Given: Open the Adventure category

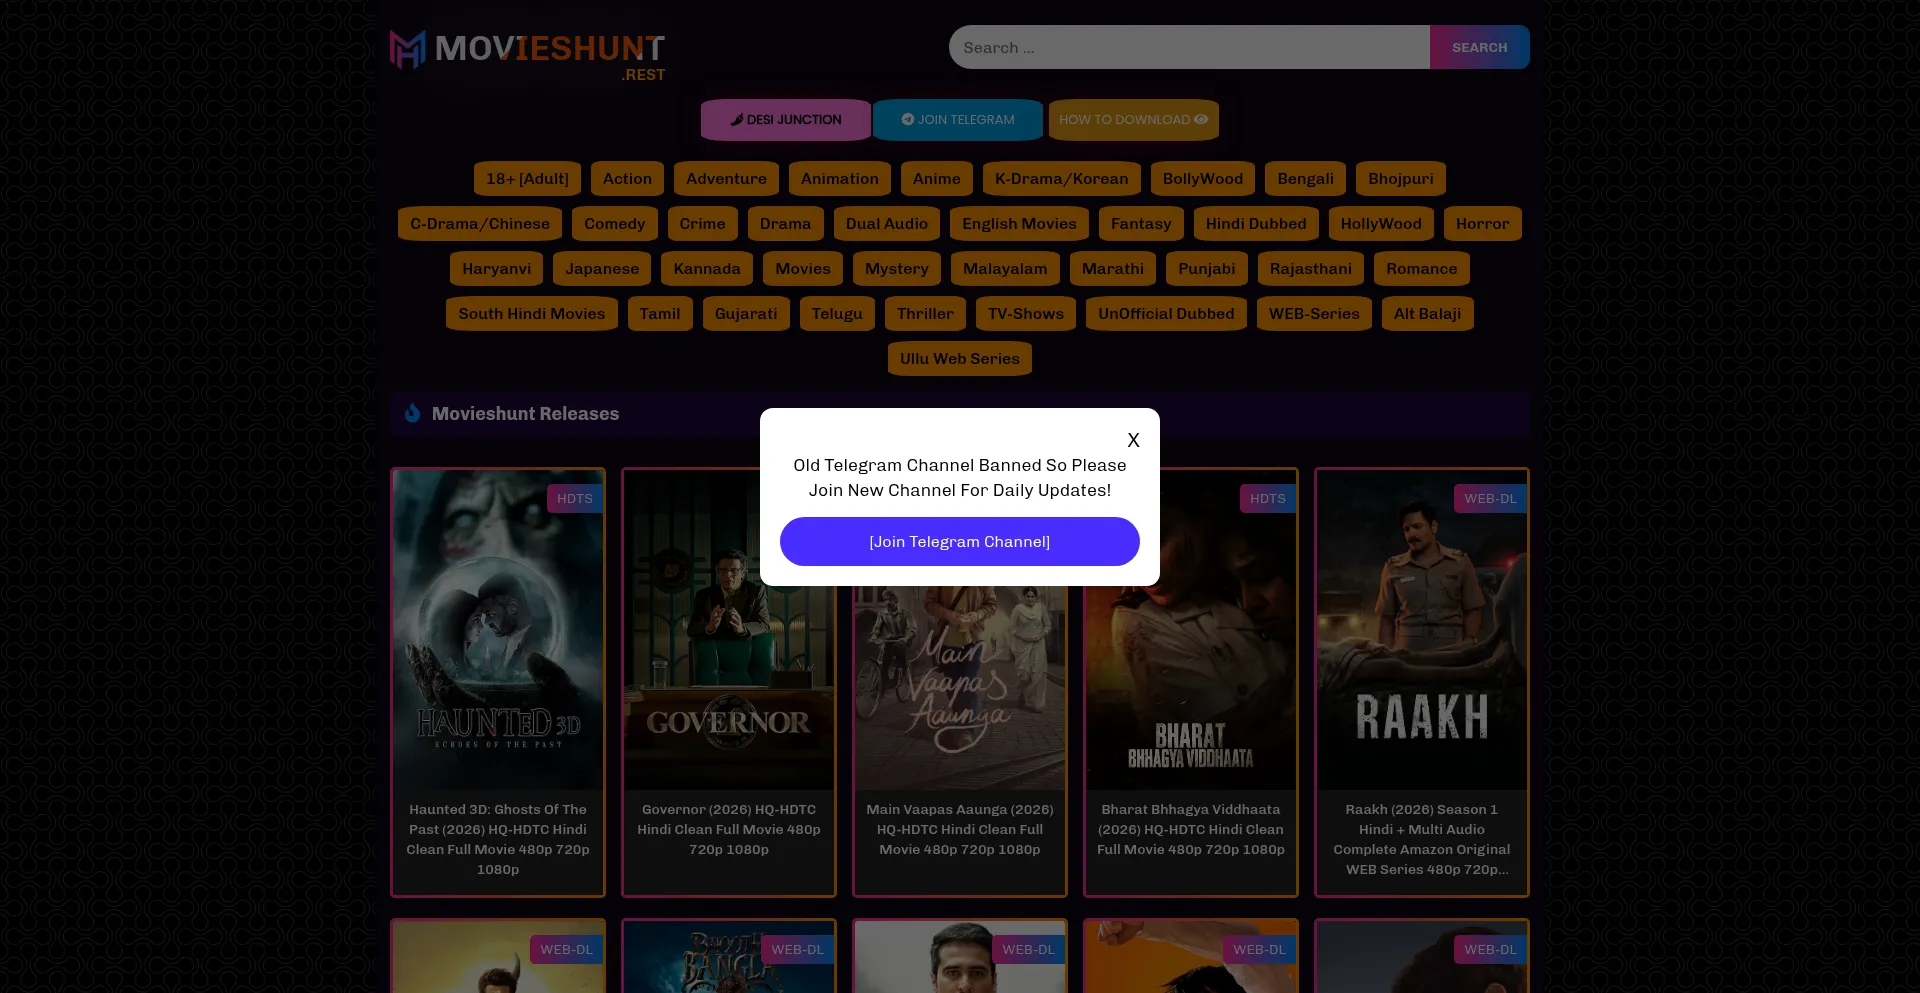Looking at the screenshot, I should tap(726, 179).
